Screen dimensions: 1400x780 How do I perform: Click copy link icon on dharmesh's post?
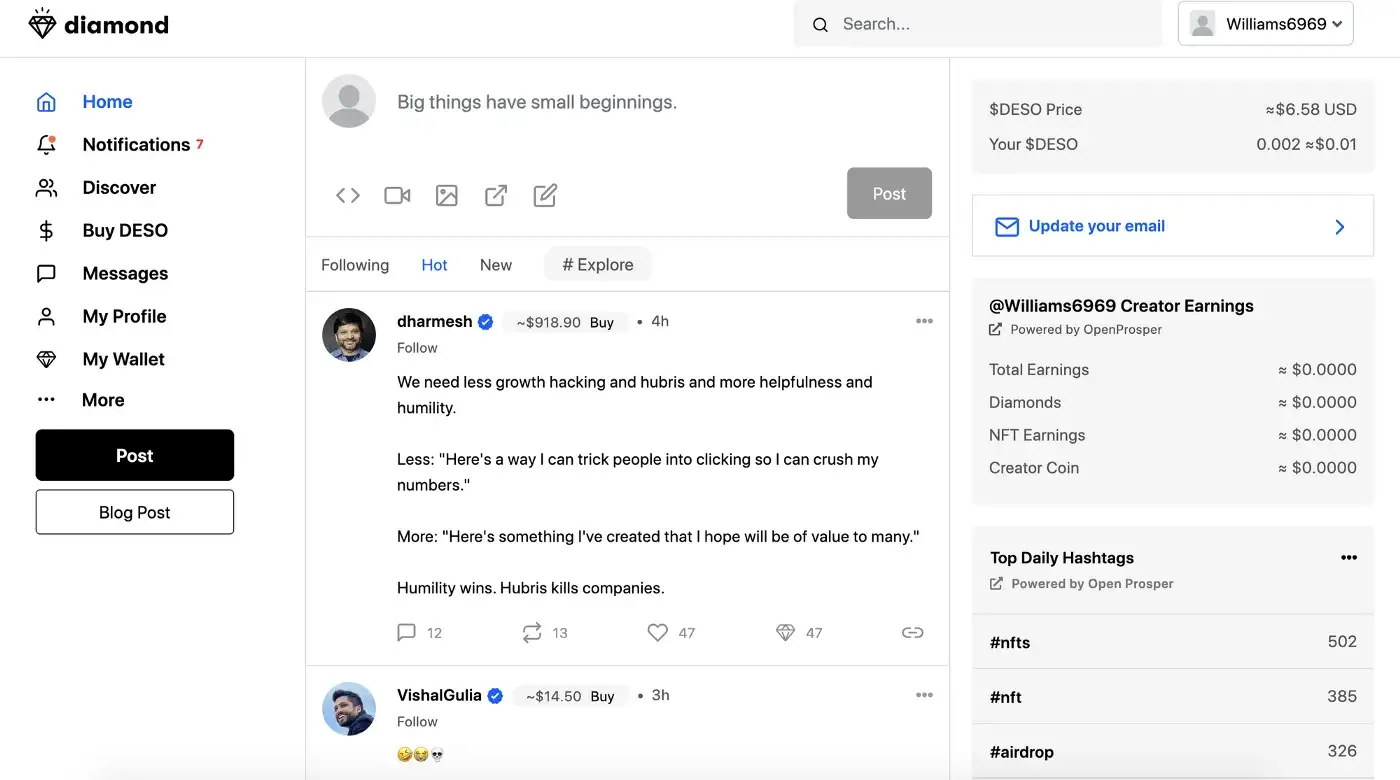point(912,632)
